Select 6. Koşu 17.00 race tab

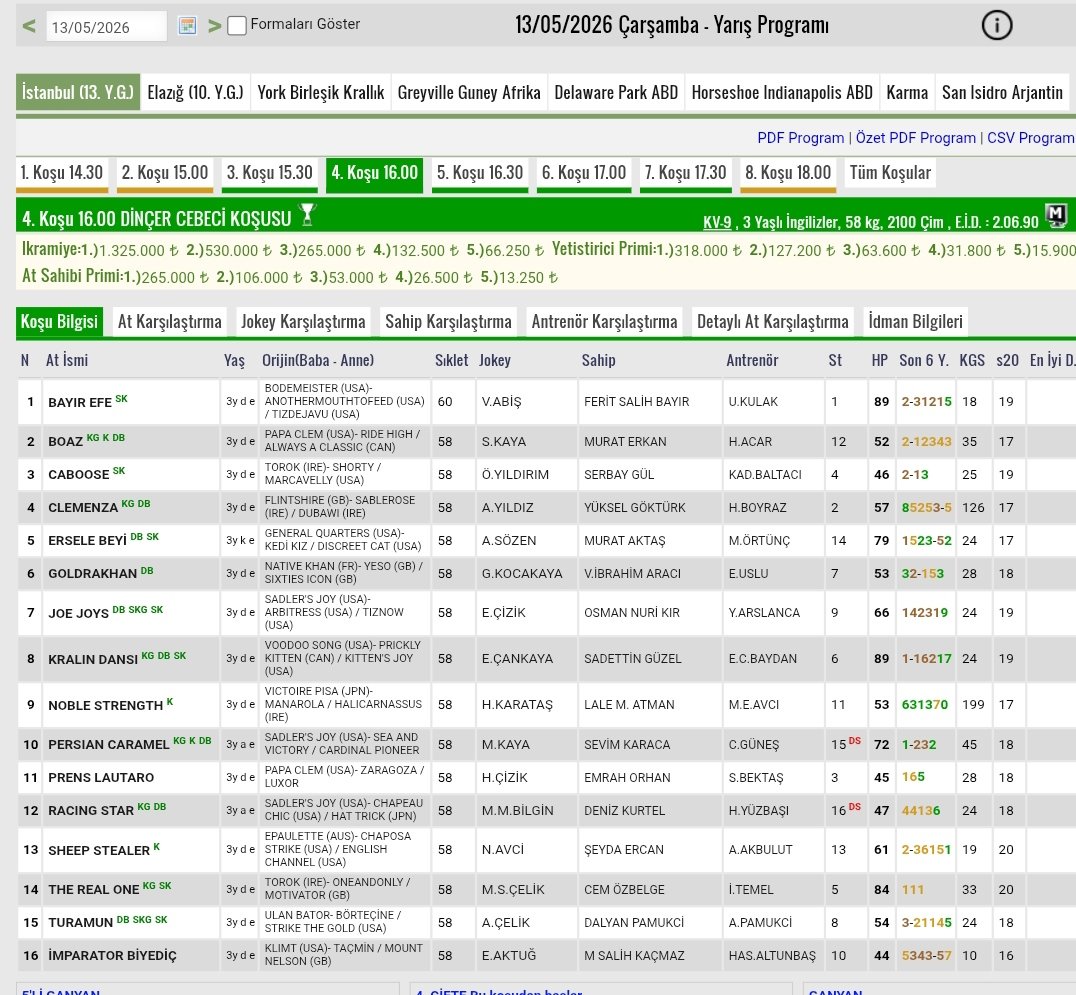[x=584, y=173]
